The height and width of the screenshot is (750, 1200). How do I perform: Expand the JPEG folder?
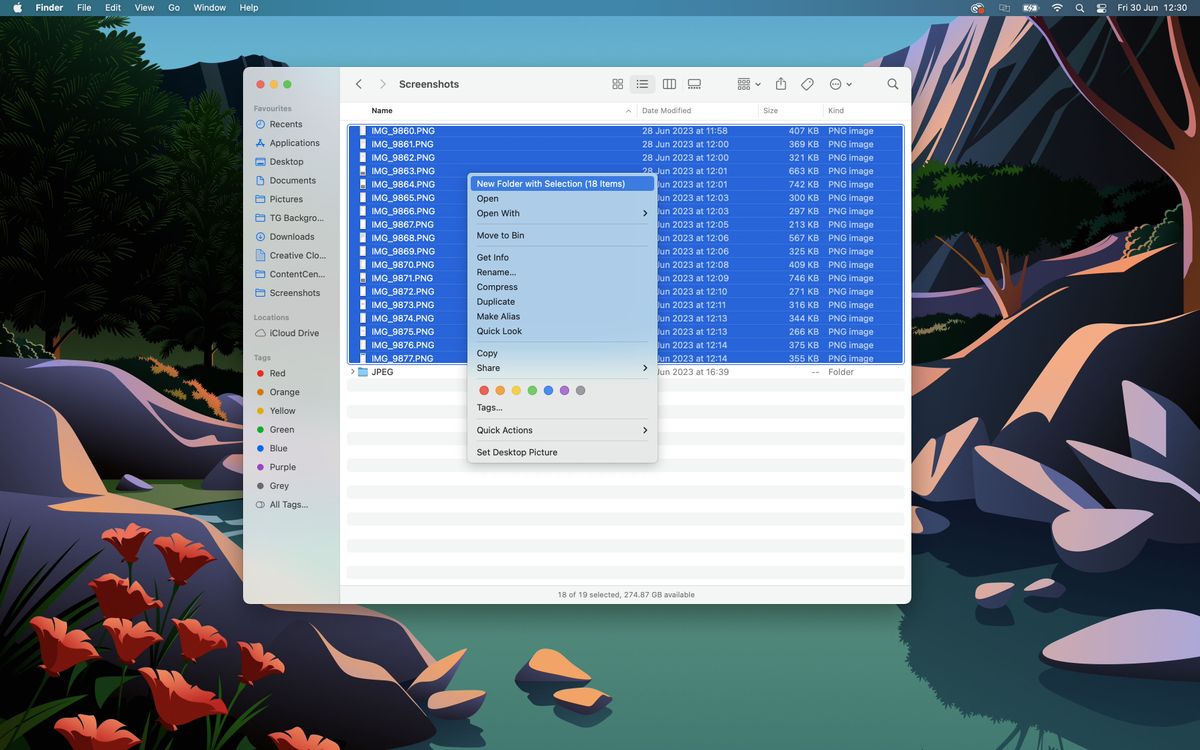click(351, 371)
